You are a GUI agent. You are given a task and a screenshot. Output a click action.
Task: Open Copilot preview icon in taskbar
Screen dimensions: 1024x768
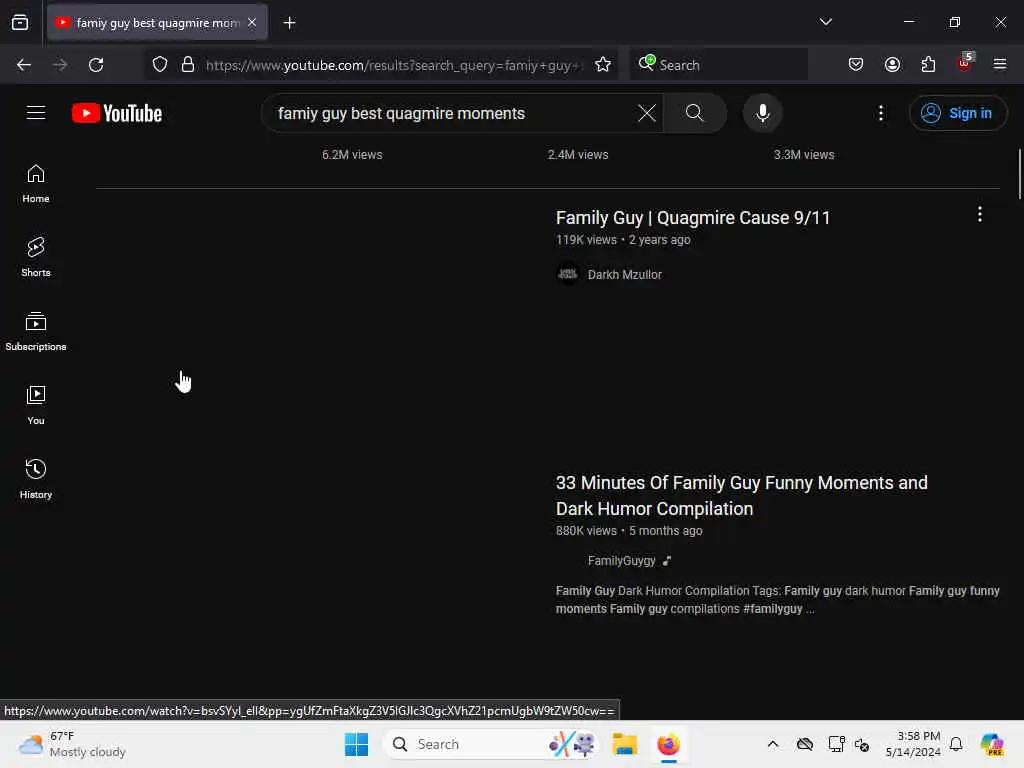pos(991,744)
